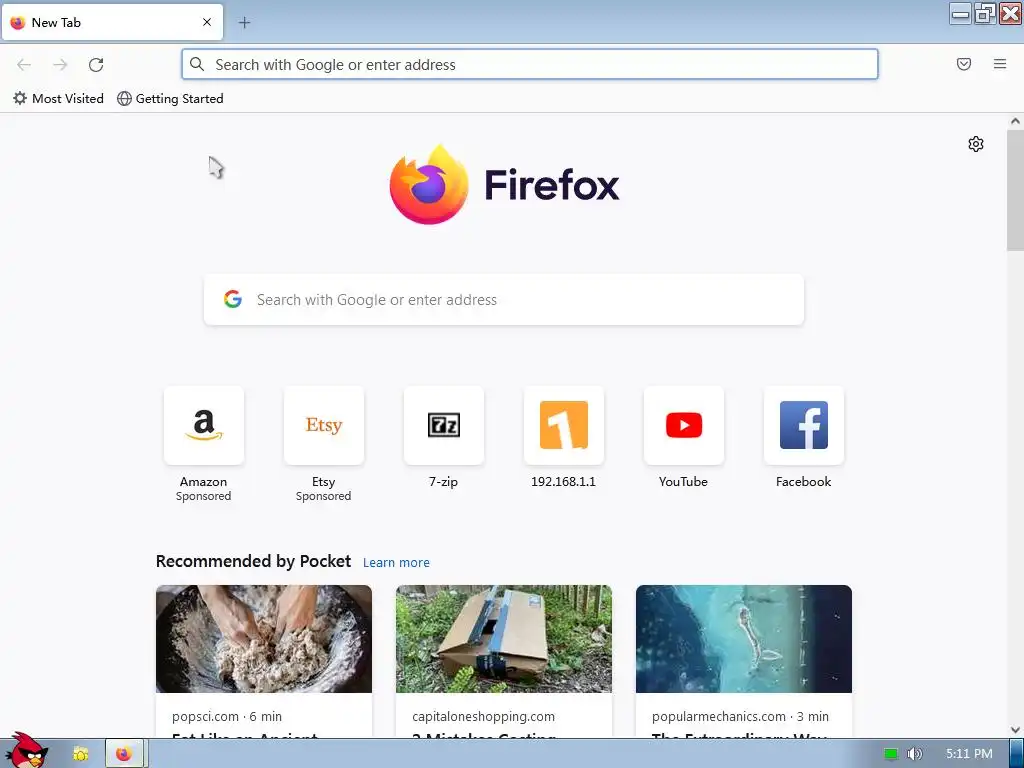Click the Recommended by Pocket heading

pyautogui.click(x=253, y=562)
